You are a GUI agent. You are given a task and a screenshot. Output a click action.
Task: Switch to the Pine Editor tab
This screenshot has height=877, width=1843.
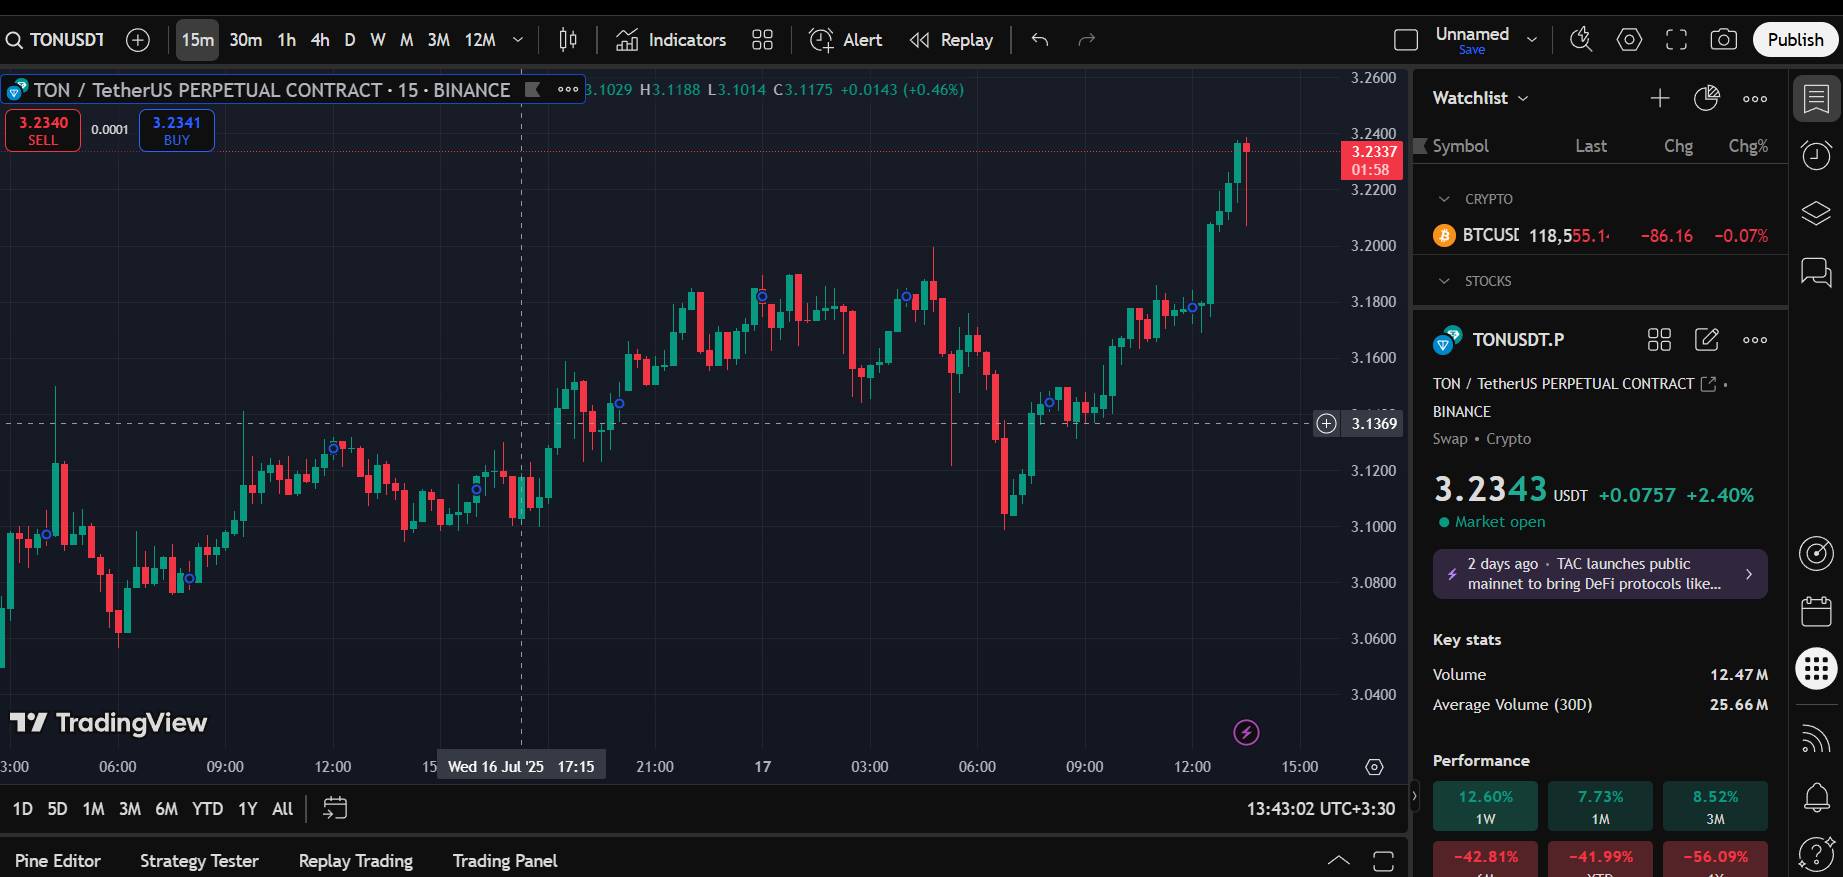point(58,861)
